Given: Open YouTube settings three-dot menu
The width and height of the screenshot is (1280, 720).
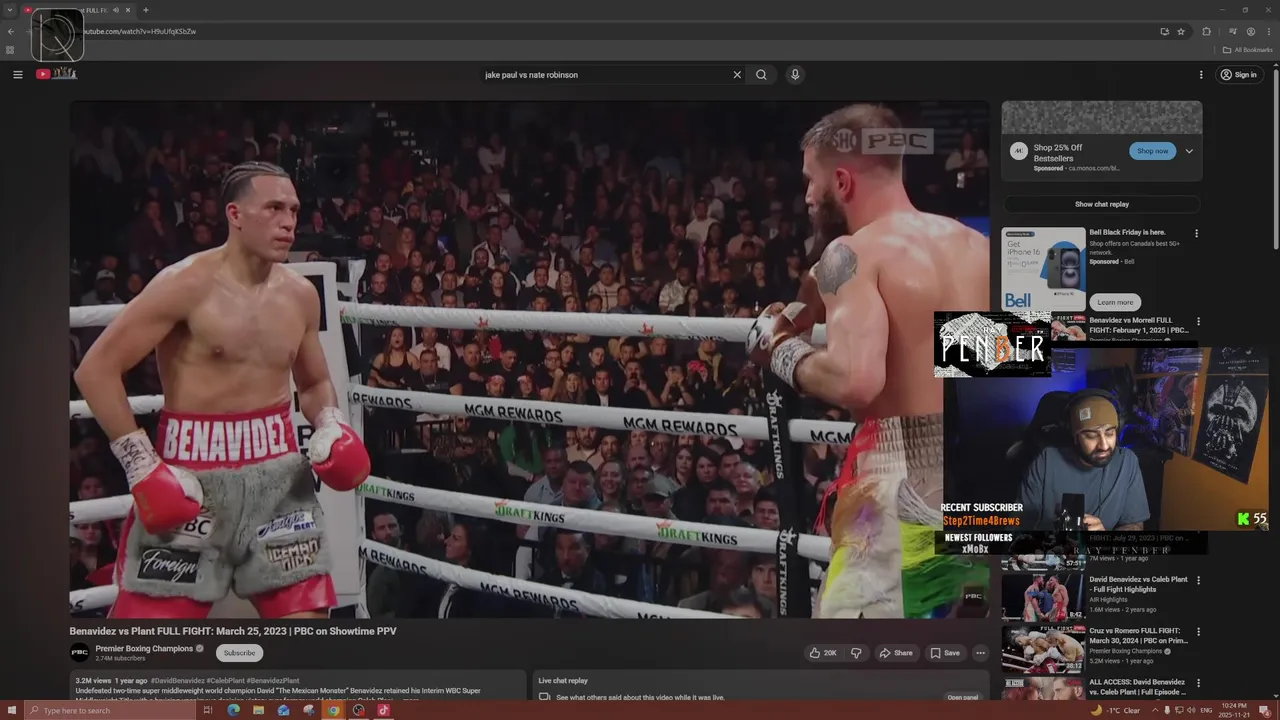Looking at the screenshot, I should (x=1201, y=74).
